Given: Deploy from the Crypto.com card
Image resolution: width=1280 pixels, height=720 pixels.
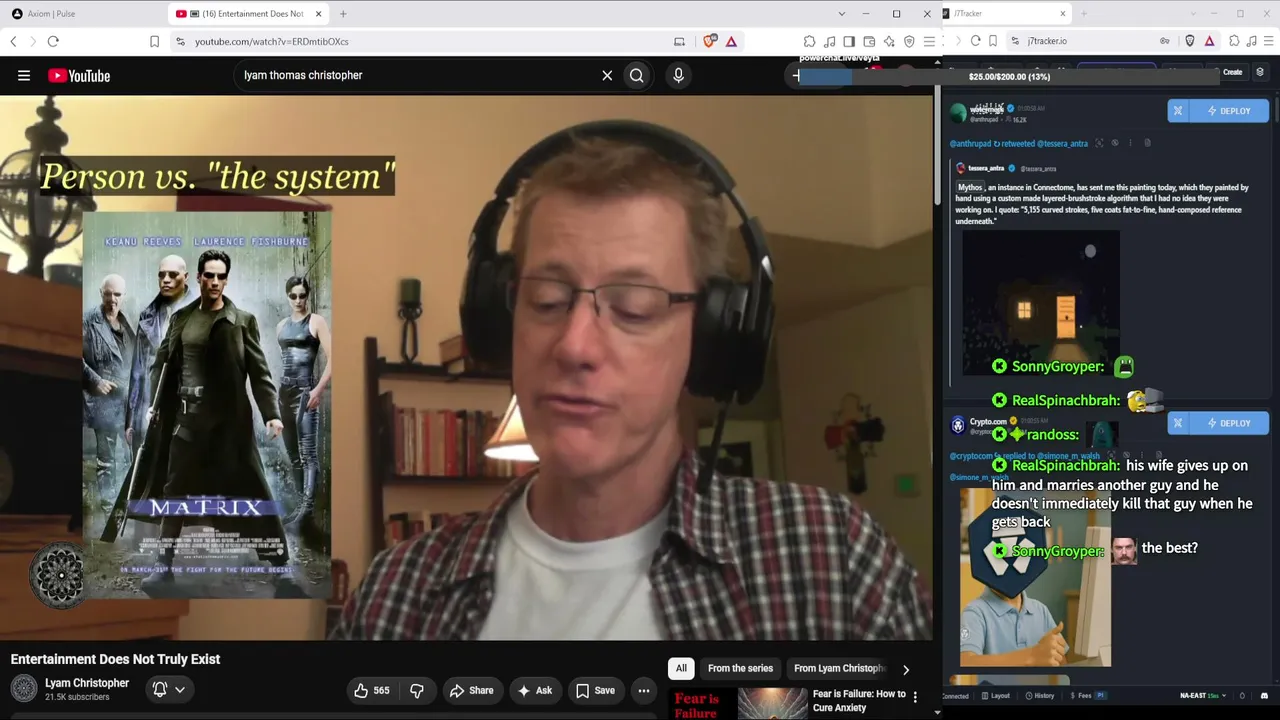Looking at the screenshot, I should coord(1229,423).
